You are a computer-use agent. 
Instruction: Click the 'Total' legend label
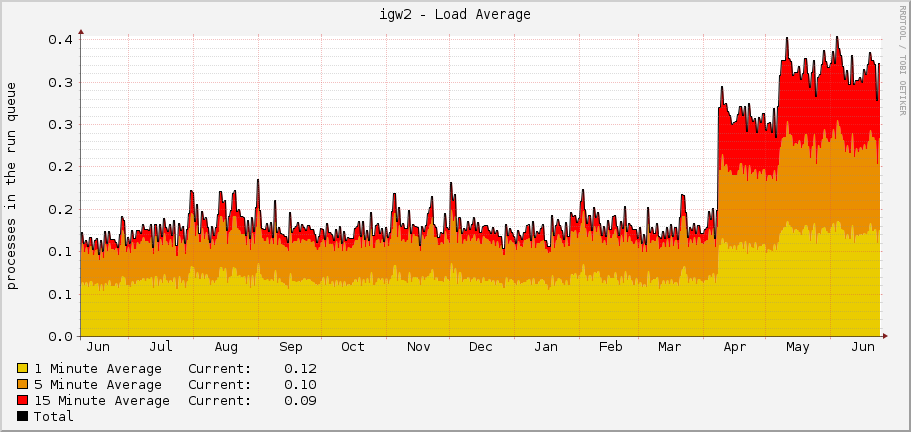click(53, 416)
